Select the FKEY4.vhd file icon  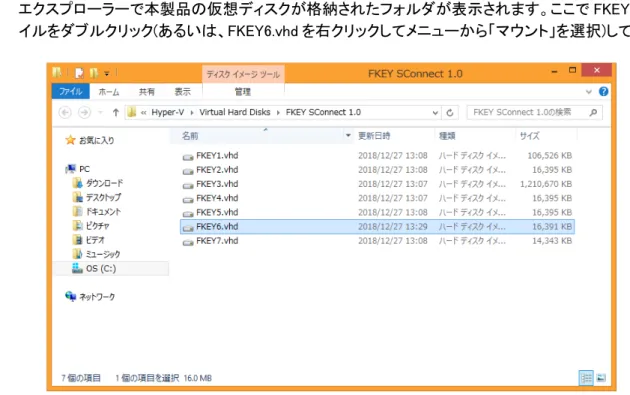(x=188, y=199)
